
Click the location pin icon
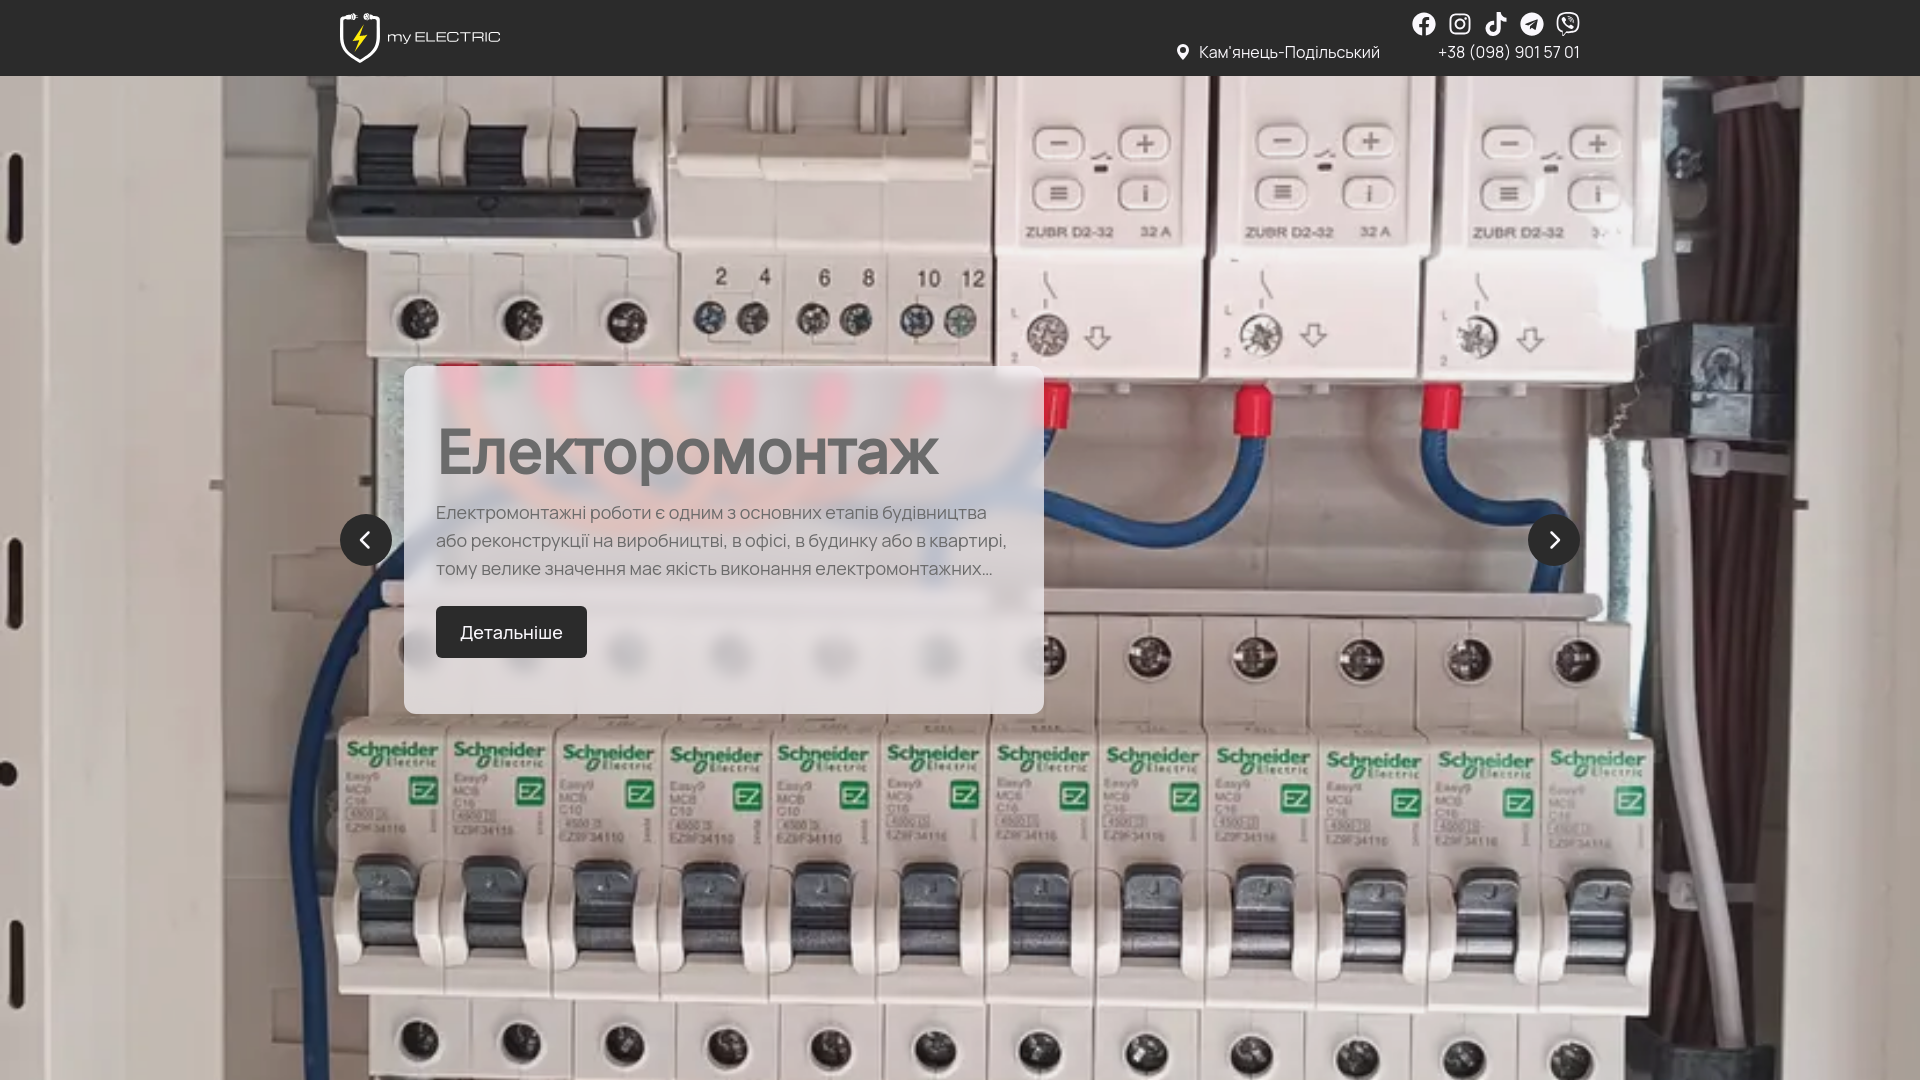(1183, 52)
